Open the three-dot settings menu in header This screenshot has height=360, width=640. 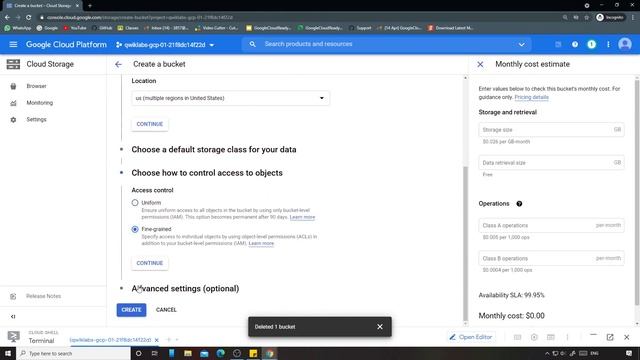[x=608, y=44]
